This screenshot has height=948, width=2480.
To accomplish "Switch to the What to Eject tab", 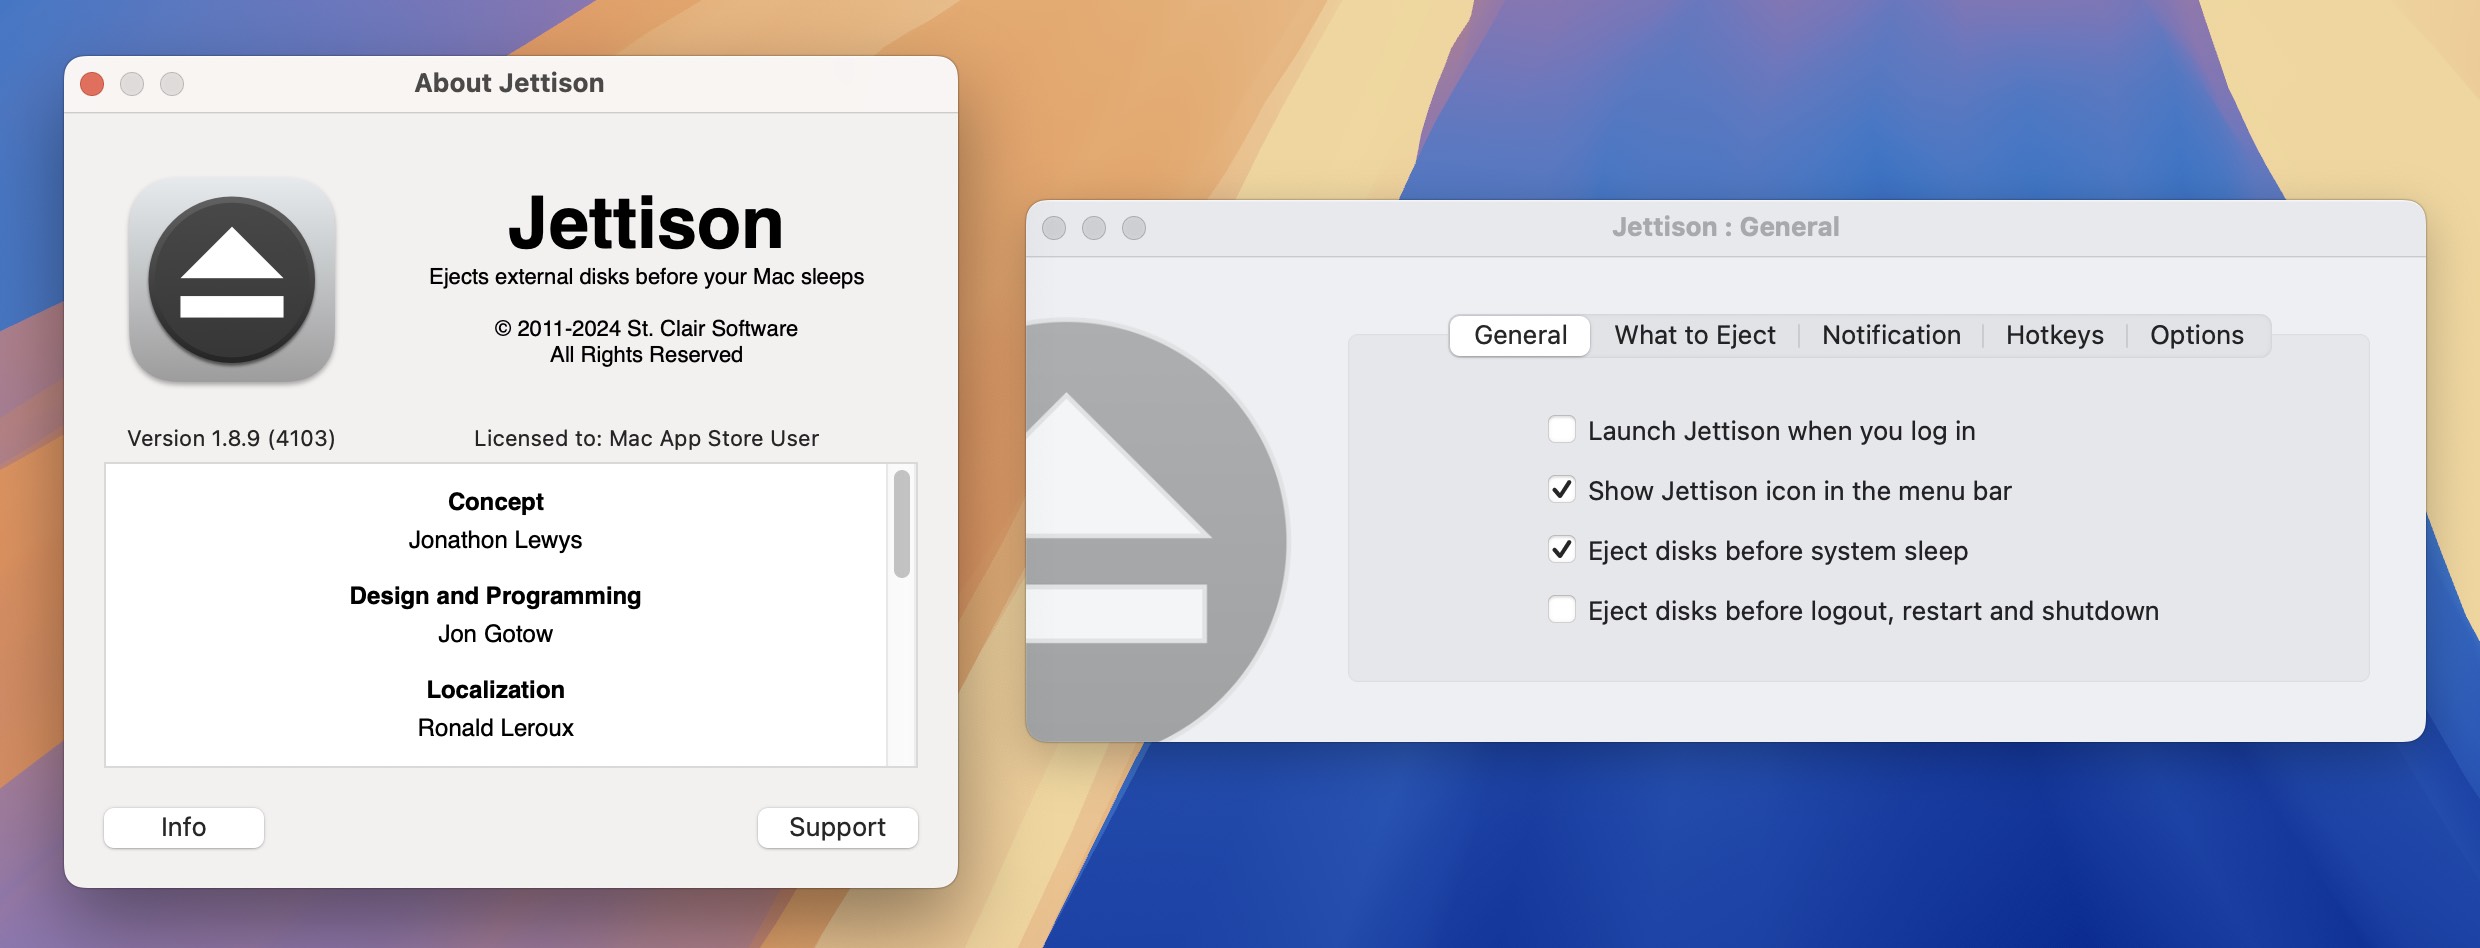I will click(x=1695, y=335).
